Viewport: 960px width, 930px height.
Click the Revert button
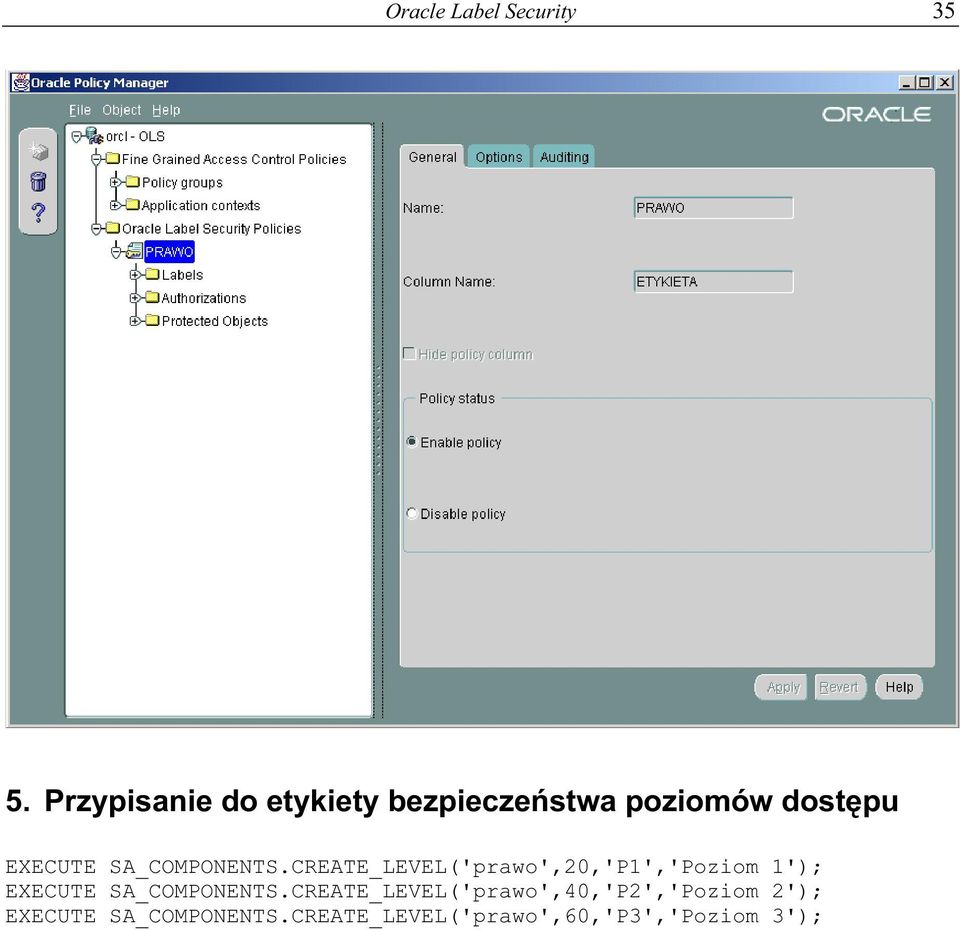point(840,687)
